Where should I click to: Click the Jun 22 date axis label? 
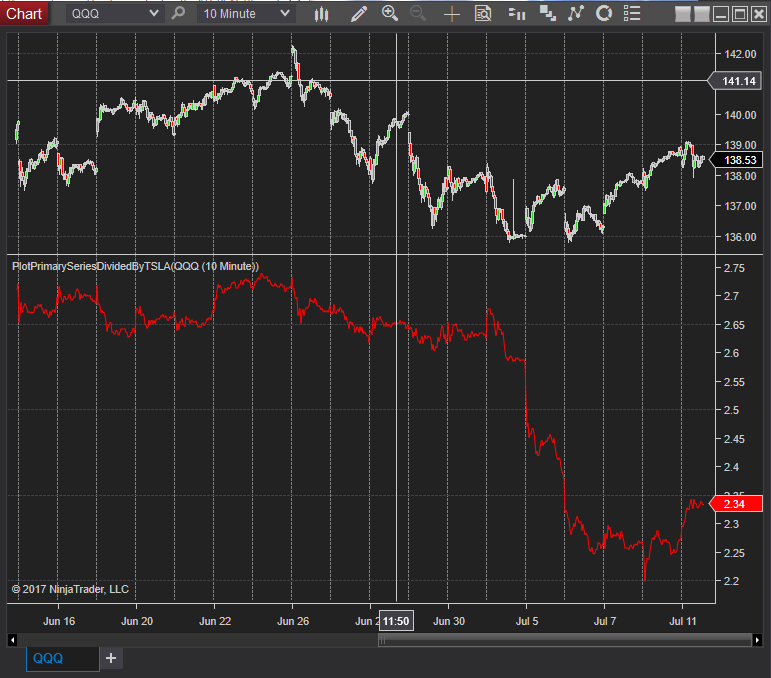(x=215, y=621)
